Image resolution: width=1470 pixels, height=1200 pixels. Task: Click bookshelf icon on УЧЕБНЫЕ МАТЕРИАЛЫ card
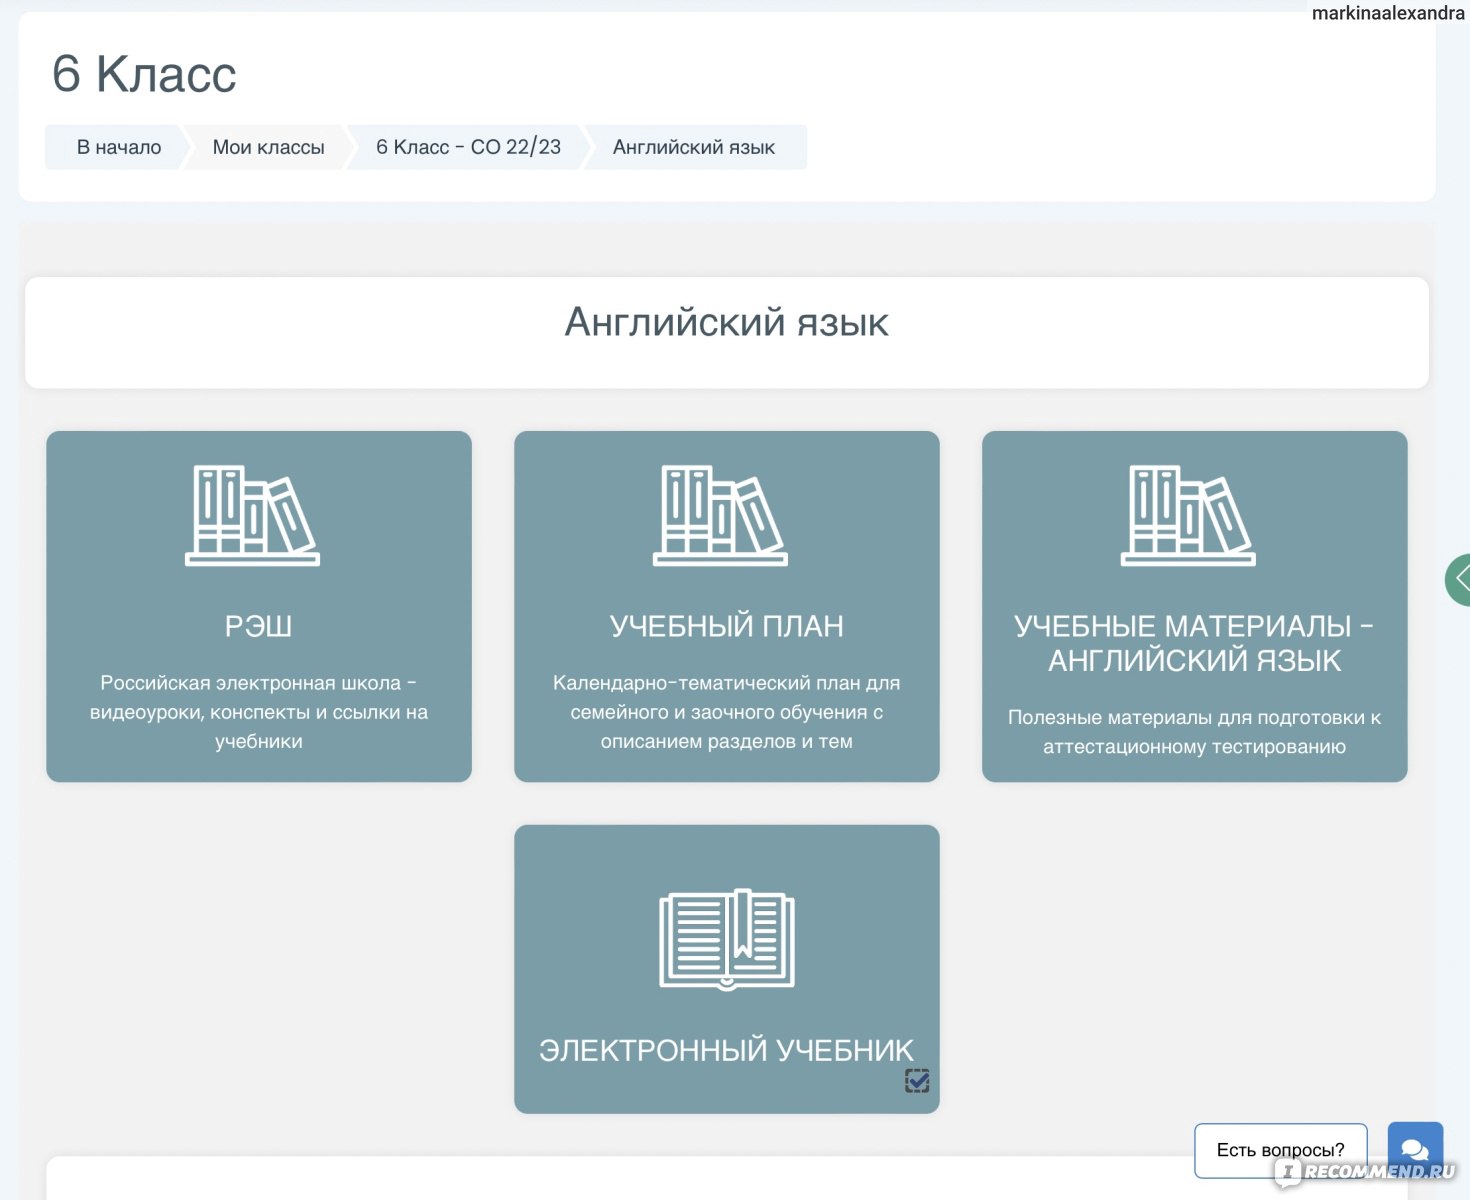point(1189,515)
